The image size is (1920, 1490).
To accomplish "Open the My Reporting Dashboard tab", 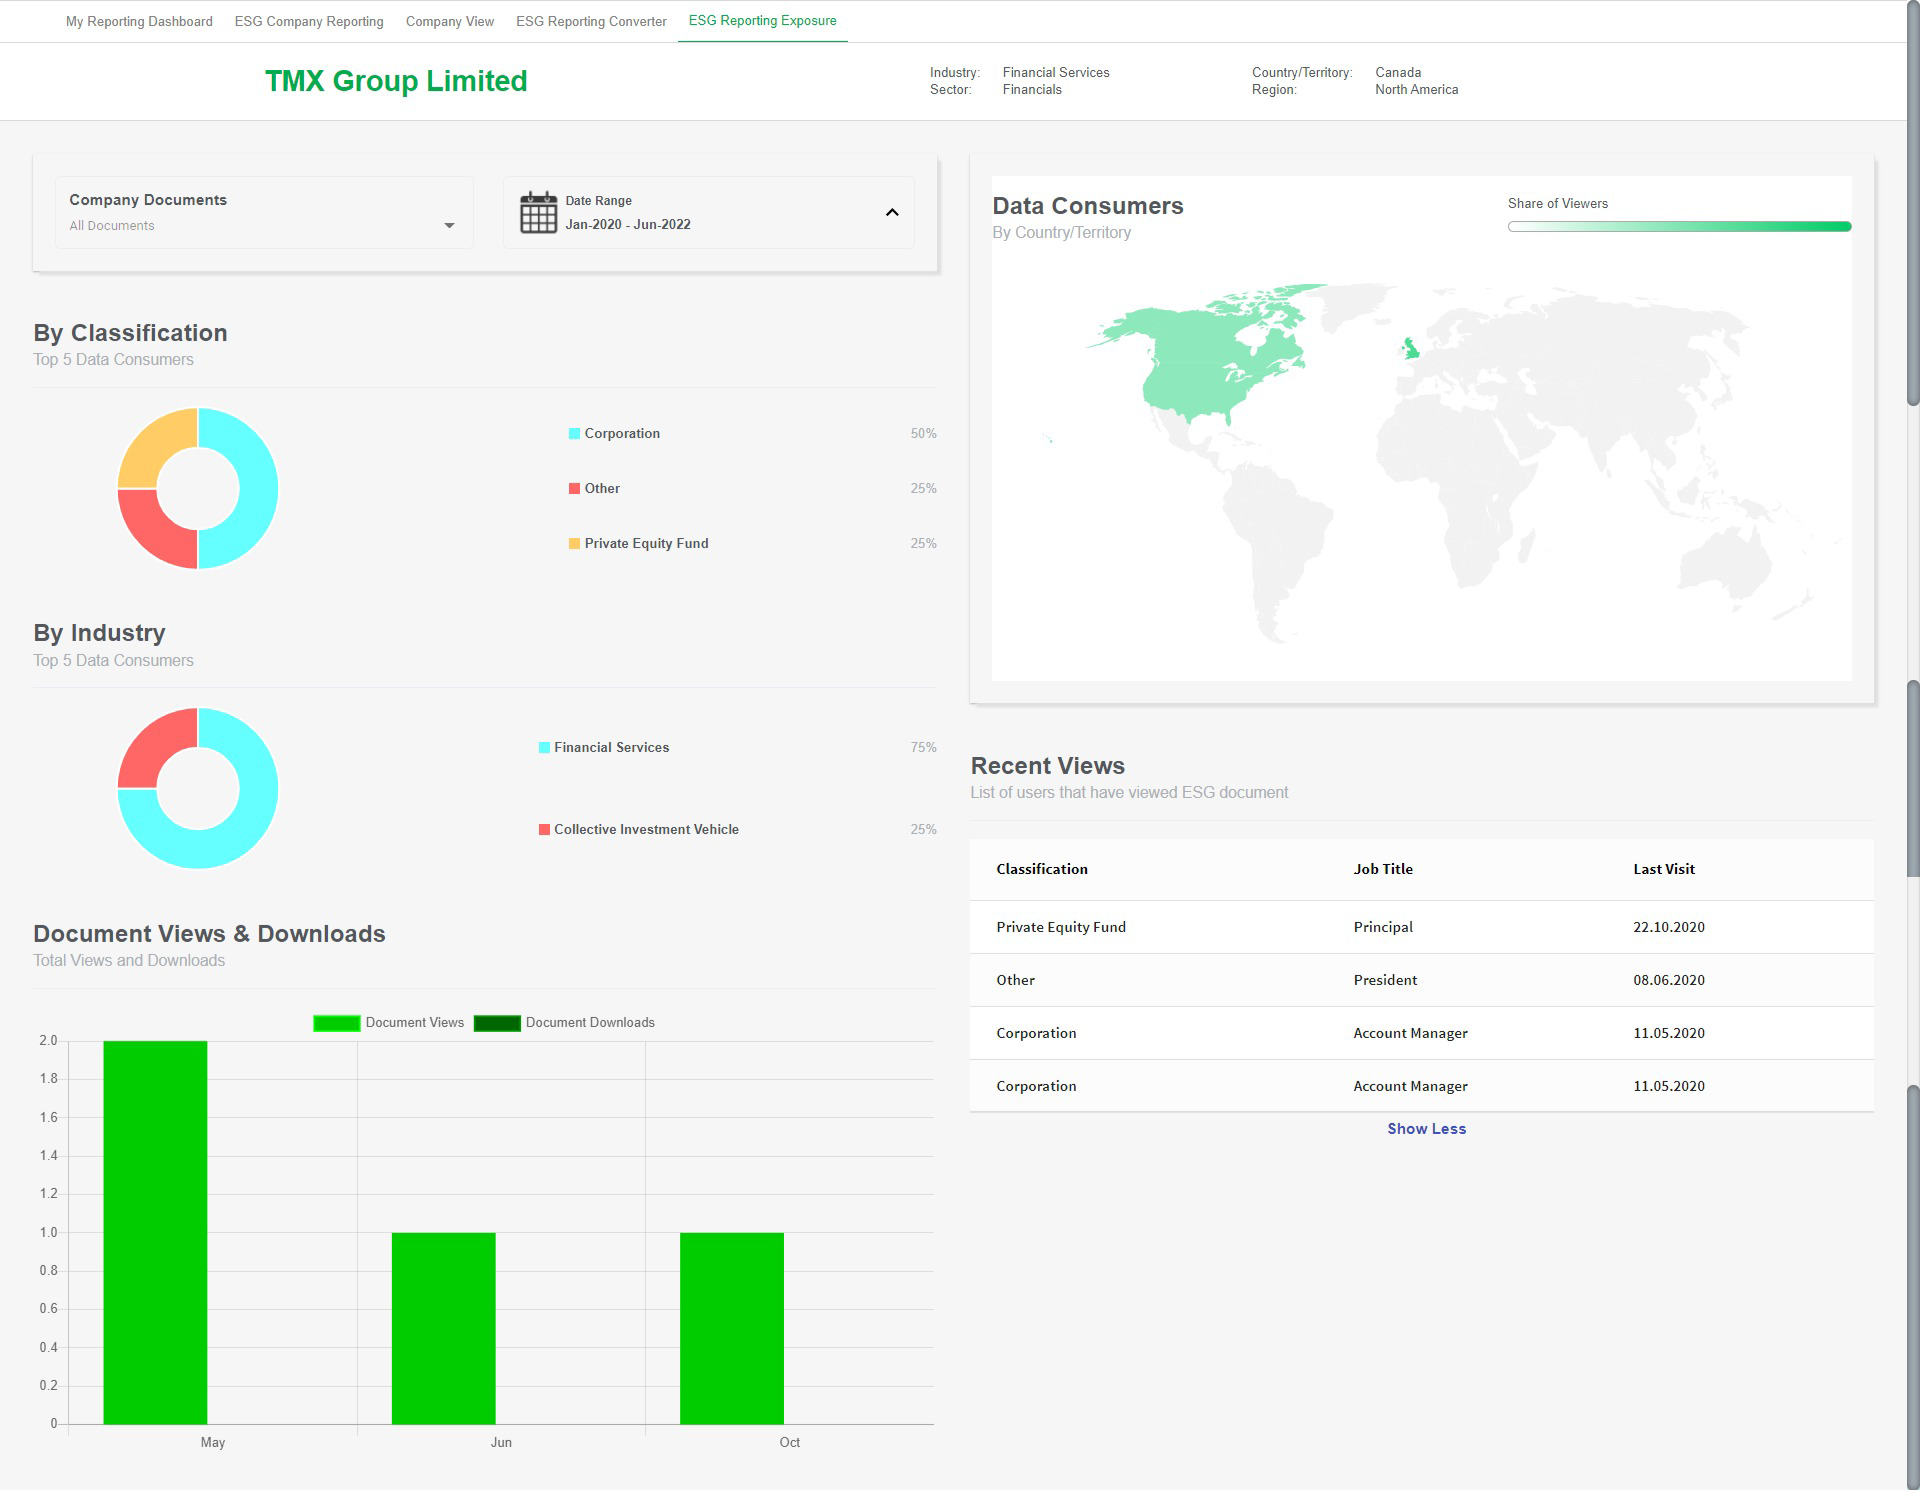I will [x=139, y=21].
